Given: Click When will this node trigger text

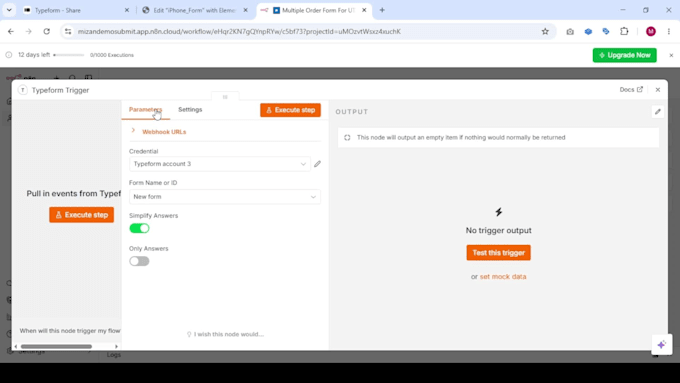Looking at the screenshot, I should pyautogui.click(x=70, y=331).
